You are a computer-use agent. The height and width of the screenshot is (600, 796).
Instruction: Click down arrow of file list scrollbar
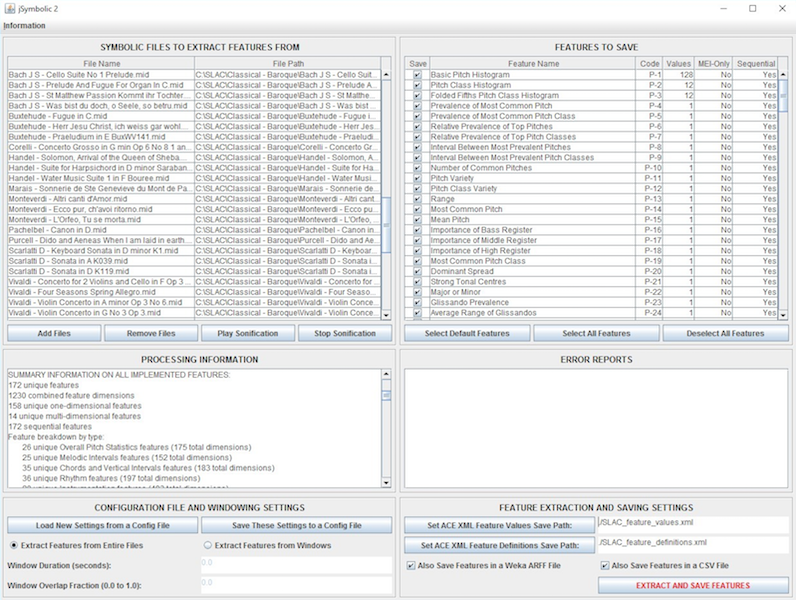coord(386,315)
